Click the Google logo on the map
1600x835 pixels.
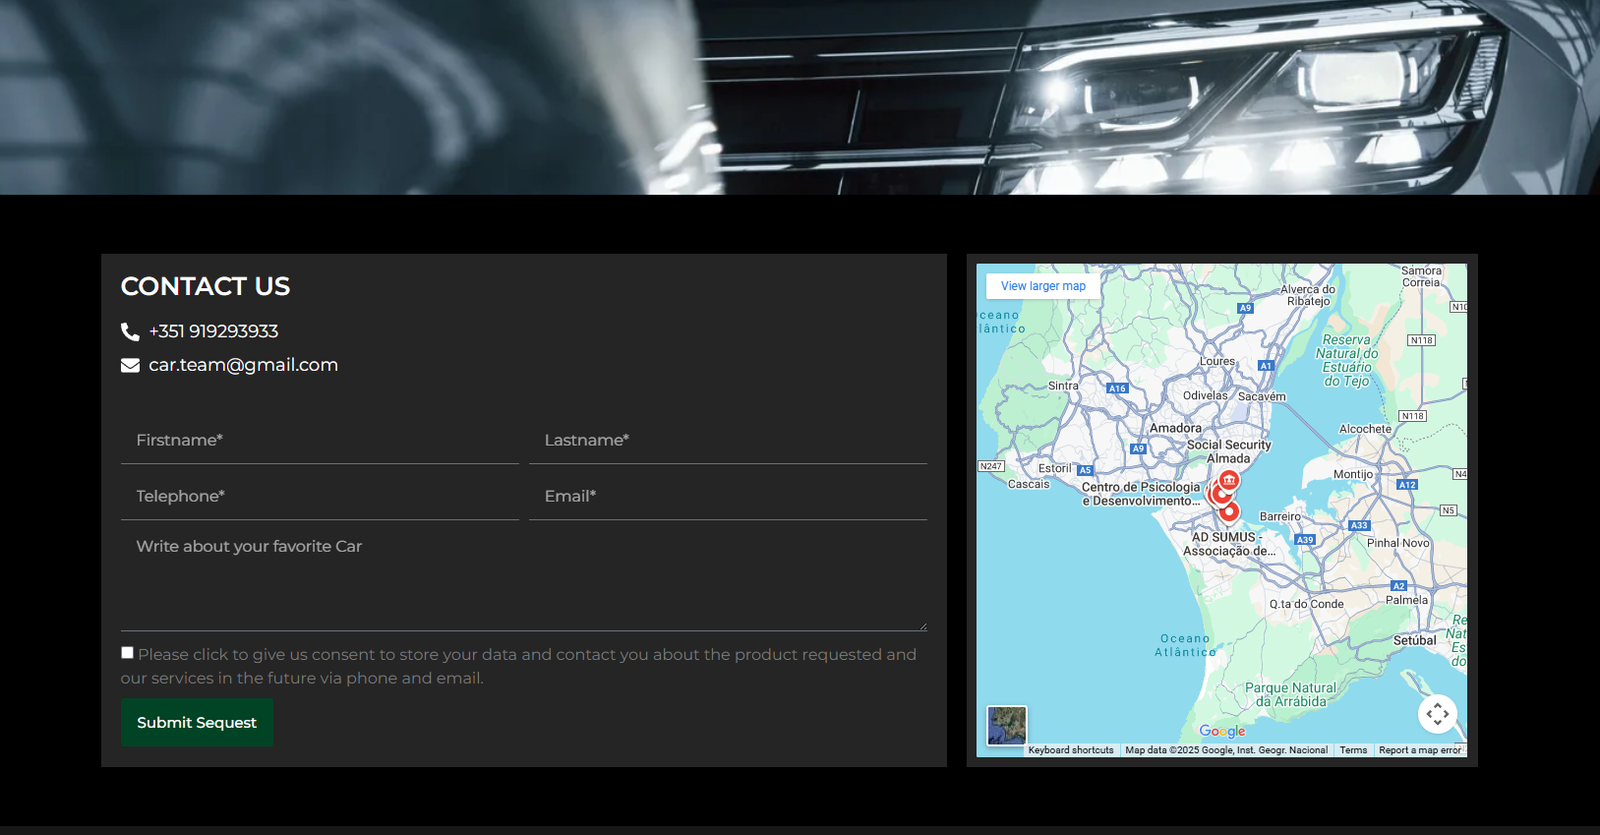pyautogui.click(x=1222, y=731)
